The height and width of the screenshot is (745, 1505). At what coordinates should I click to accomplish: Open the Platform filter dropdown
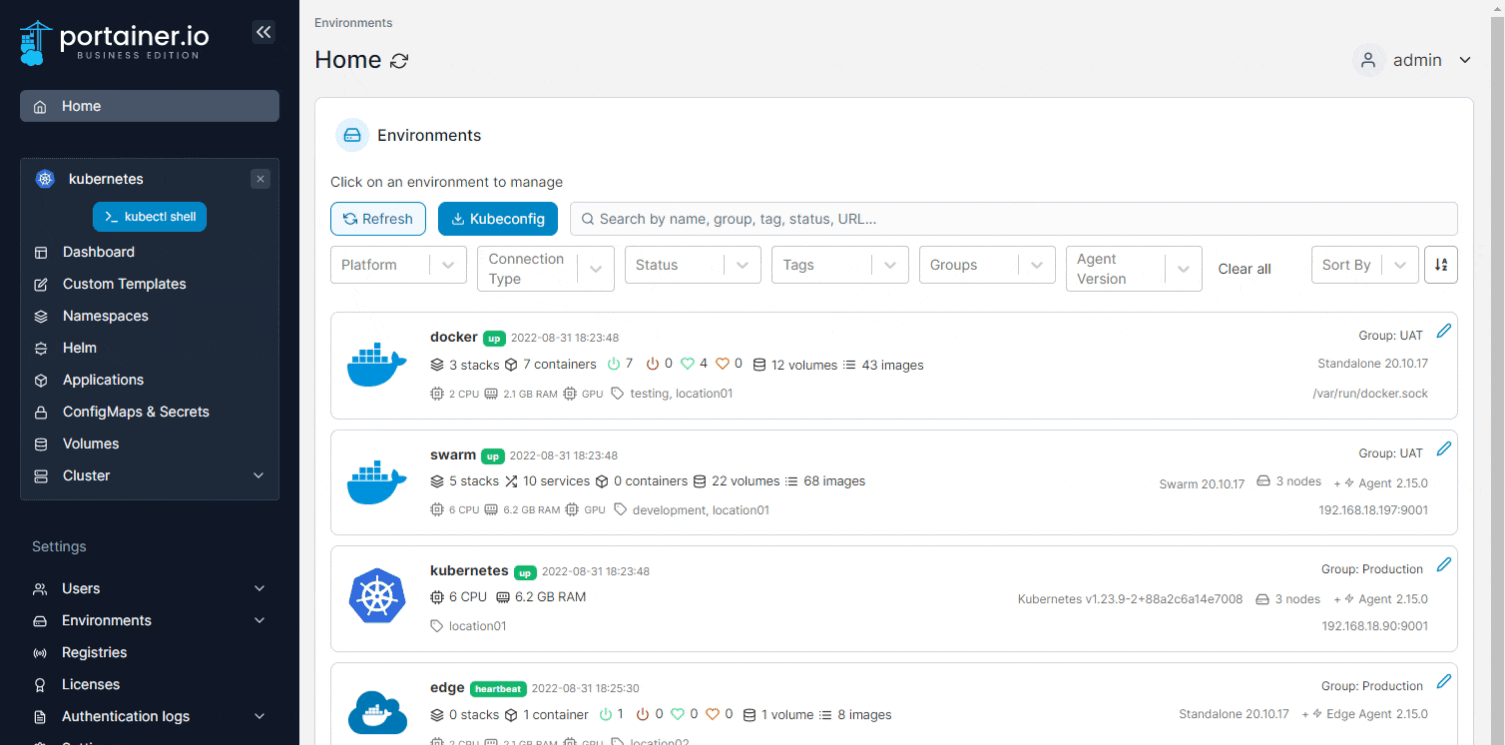398,265
